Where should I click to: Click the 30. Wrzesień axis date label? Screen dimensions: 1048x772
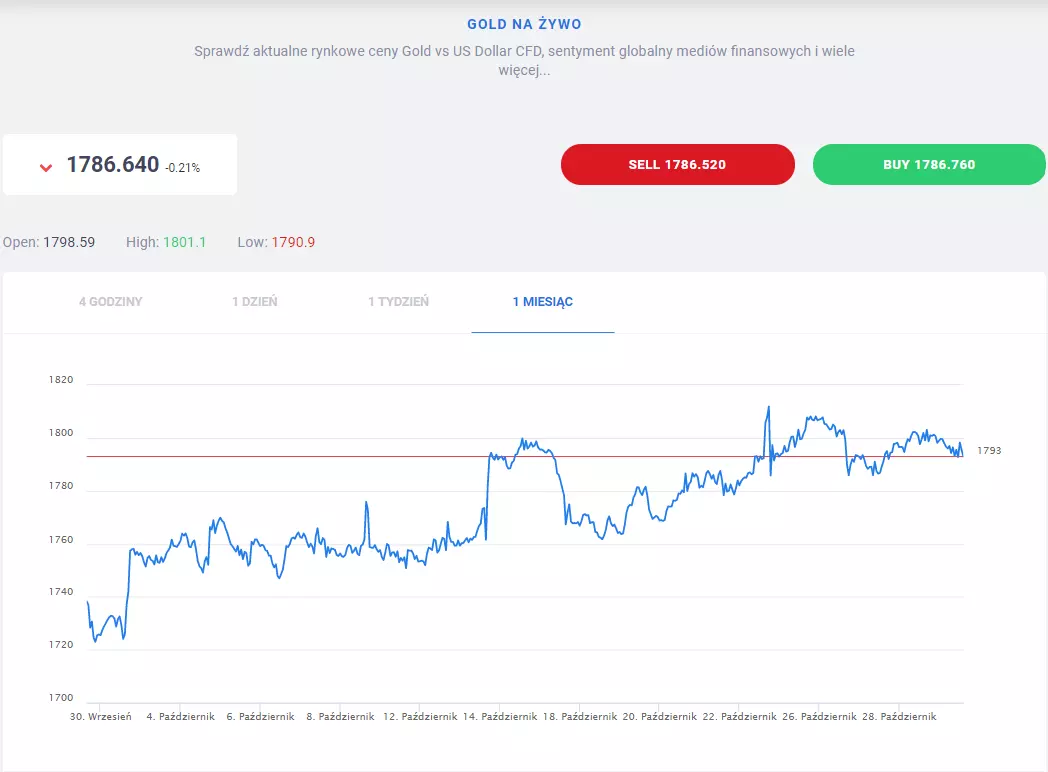click(x=100, y=717)
